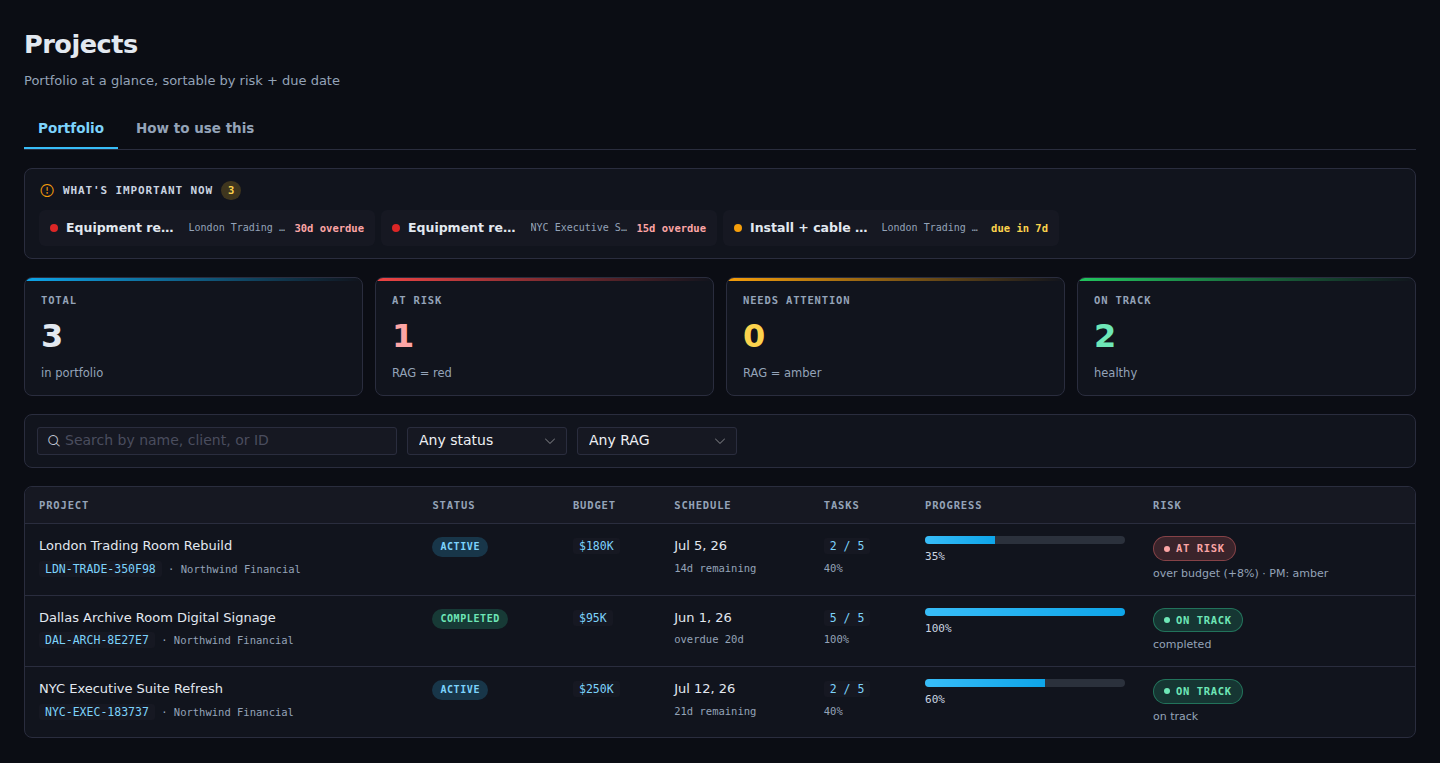This screenshot has width=1440, height=763.
Task: Select the Needs Attention summary card
Action: click(x=895, y=337)
